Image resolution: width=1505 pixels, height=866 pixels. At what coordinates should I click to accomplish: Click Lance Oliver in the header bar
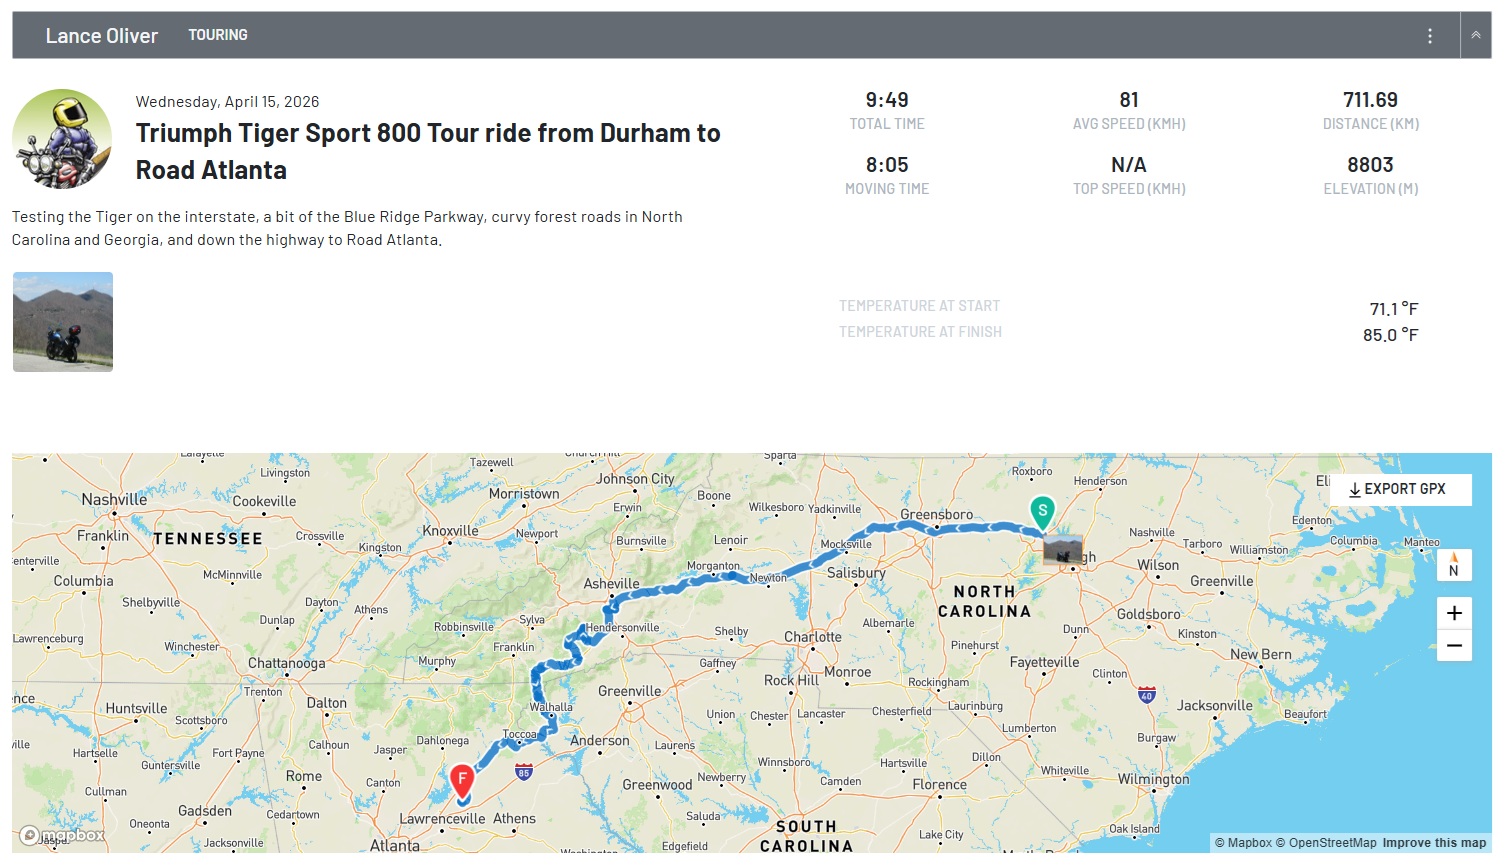click(x=101, y=35)
